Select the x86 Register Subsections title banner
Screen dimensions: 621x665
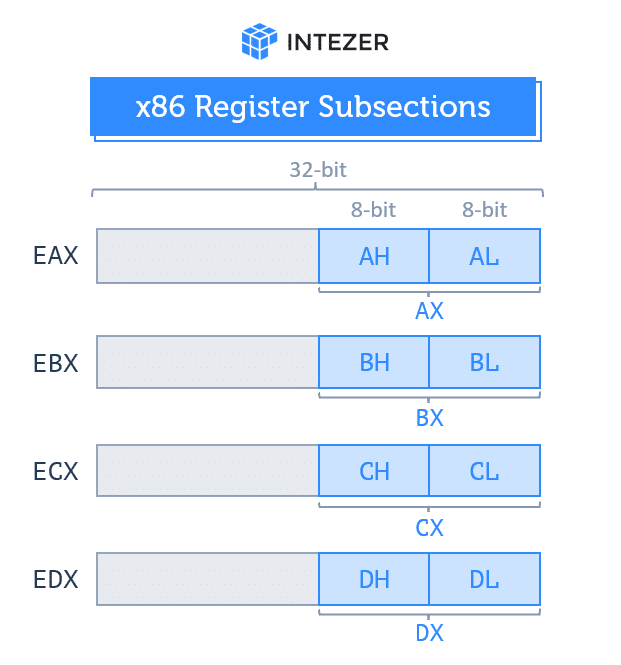(x=313, y=107)
